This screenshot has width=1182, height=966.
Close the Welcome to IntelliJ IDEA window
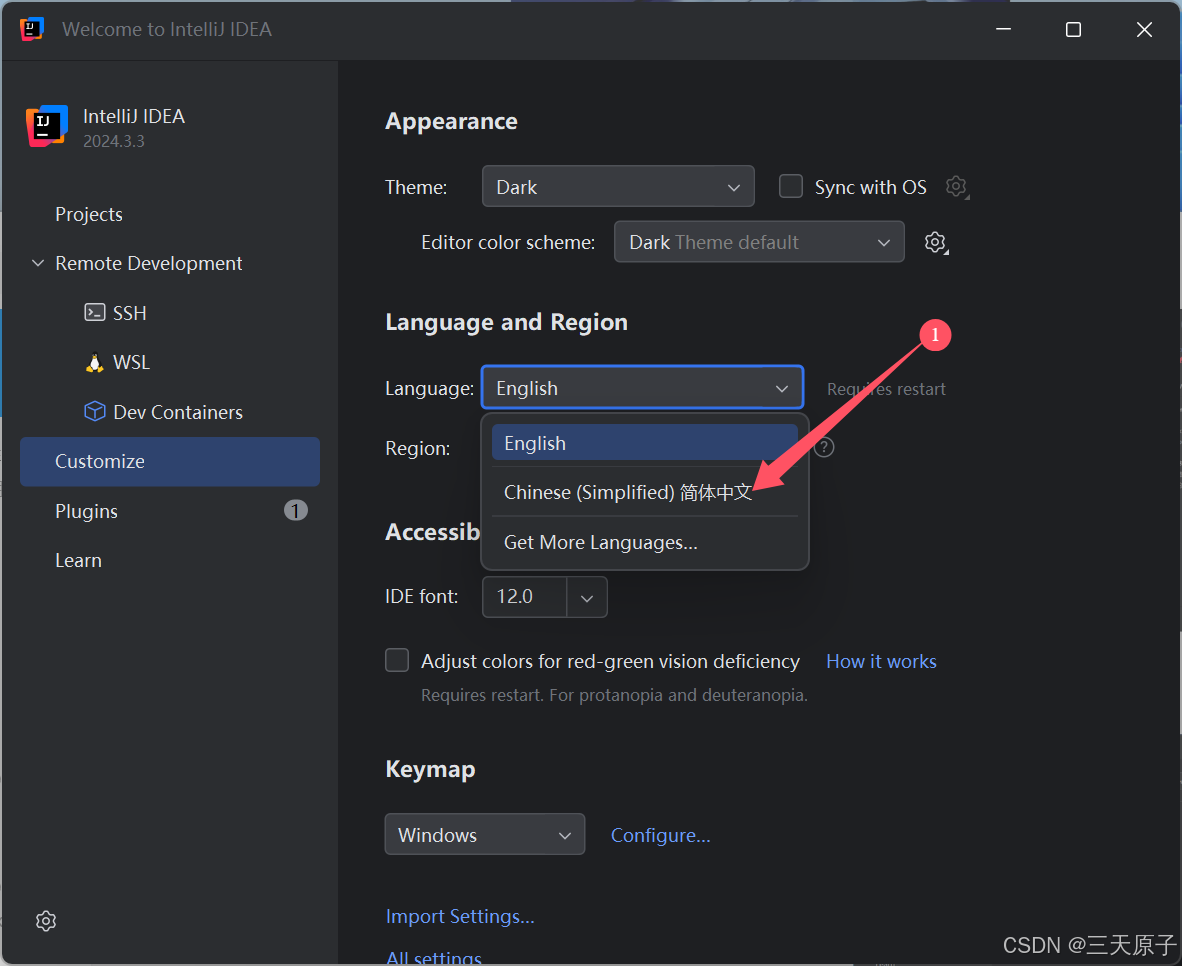click(x=1144, y=29)
